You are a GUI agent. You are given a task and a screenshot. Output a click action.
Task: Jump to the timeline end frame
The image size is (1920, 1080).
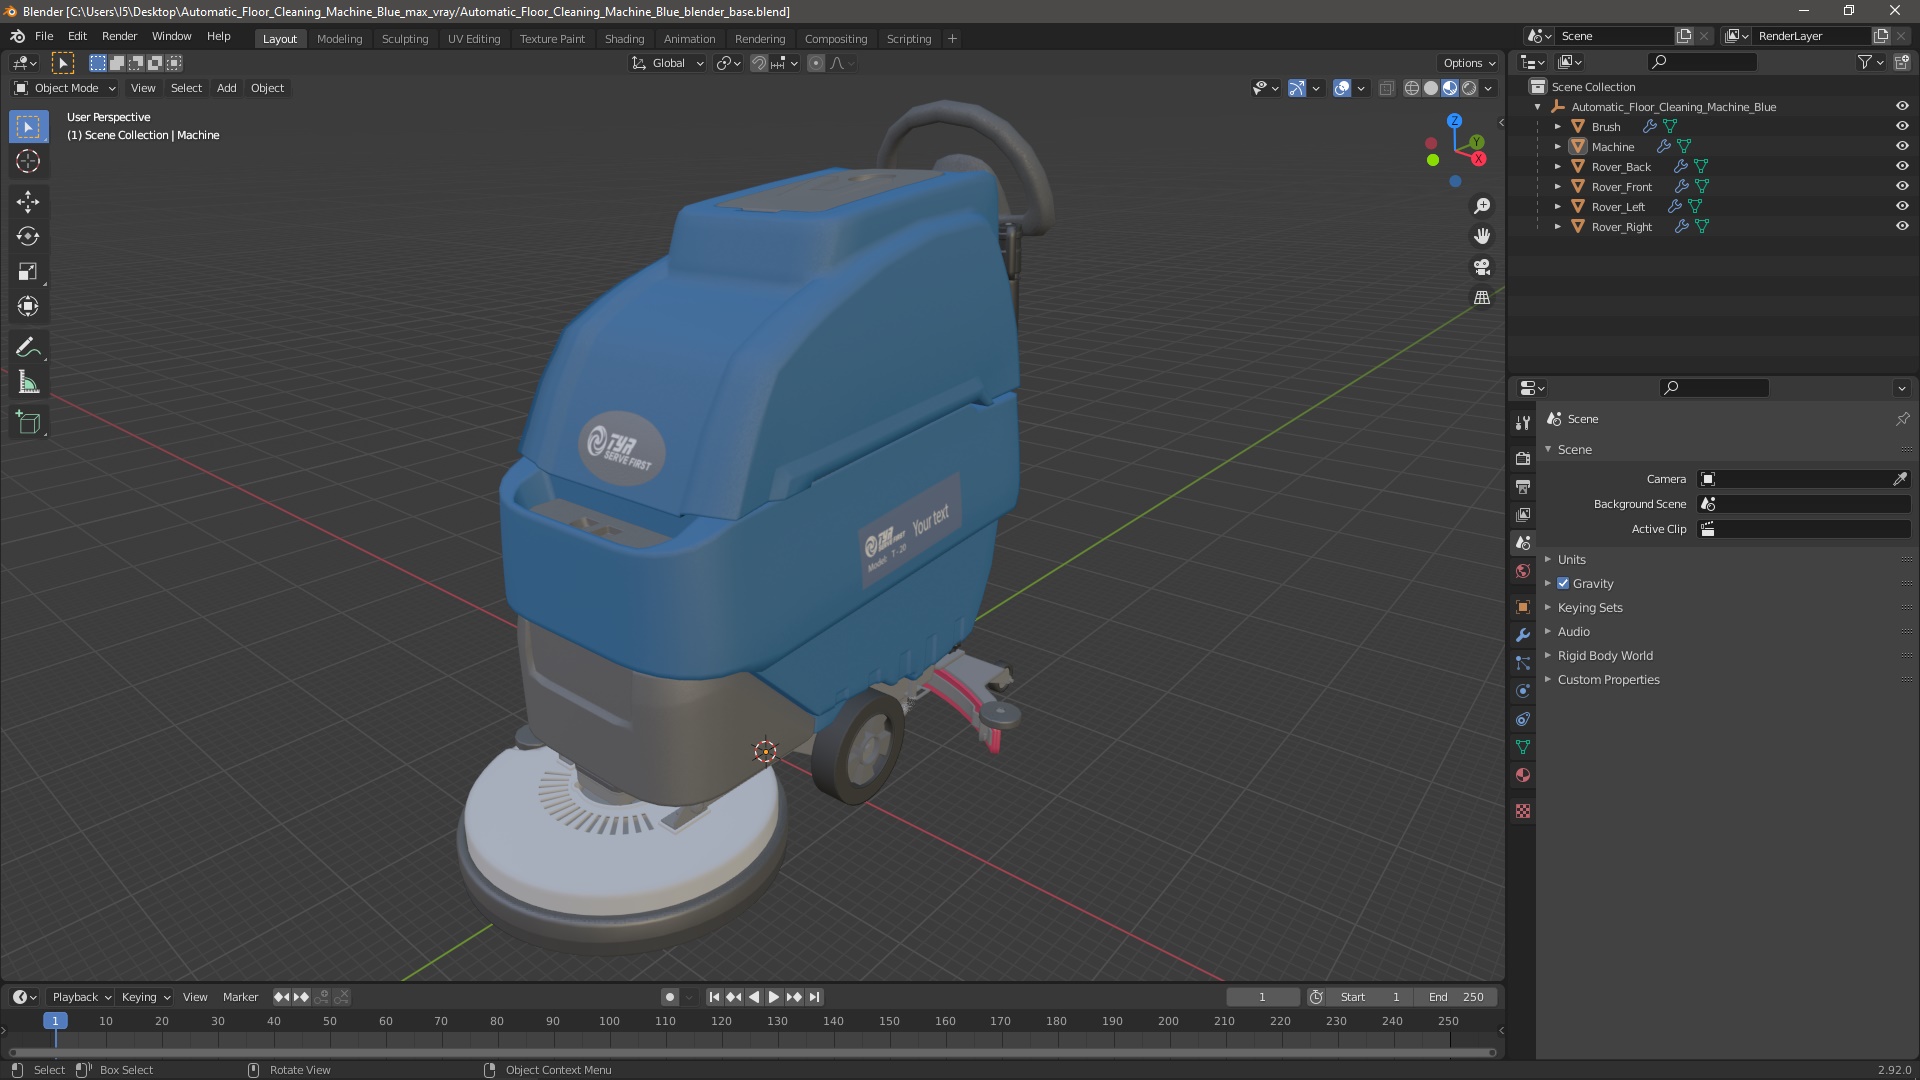tap(815, 997)
